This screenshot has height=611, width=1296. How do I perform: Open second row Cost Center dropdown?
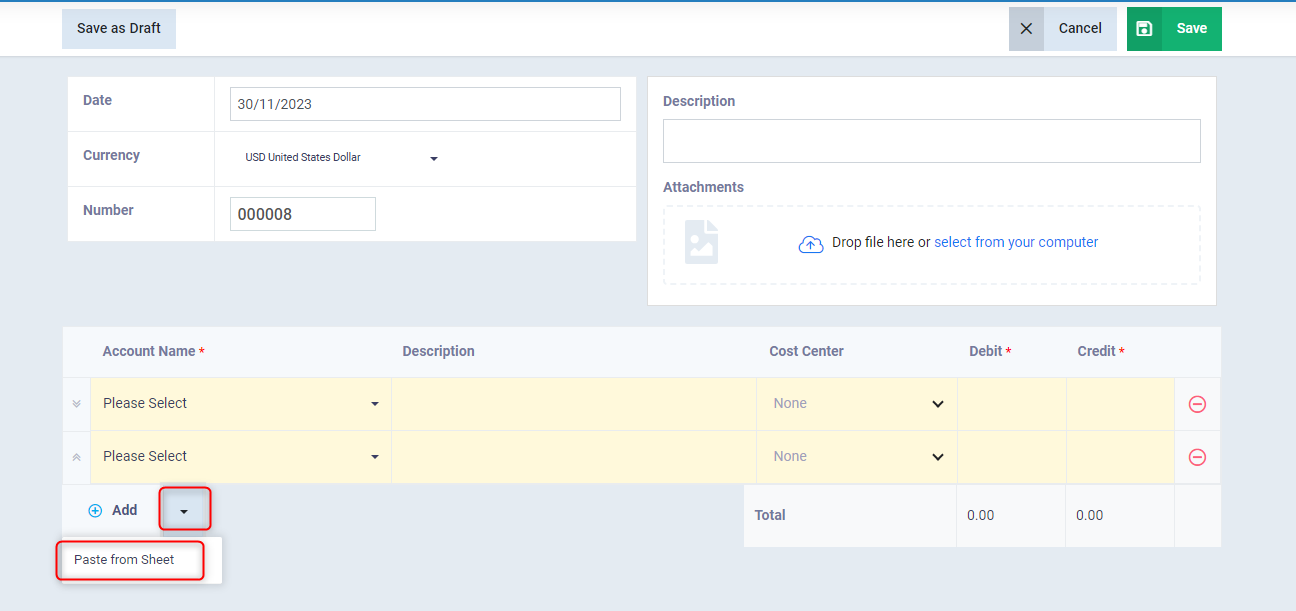pos(857,457)
